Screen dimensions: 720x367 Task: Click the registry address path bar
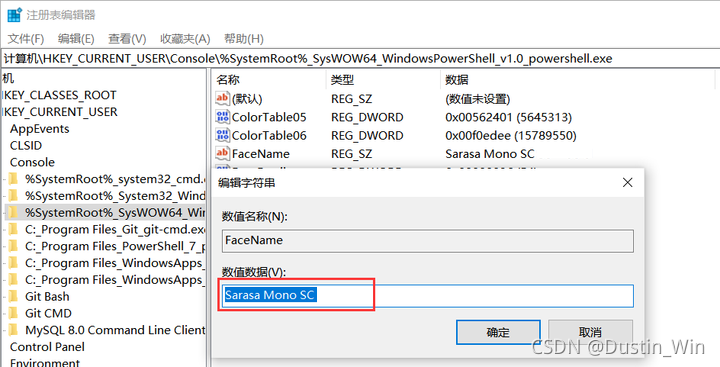(360, 59)
